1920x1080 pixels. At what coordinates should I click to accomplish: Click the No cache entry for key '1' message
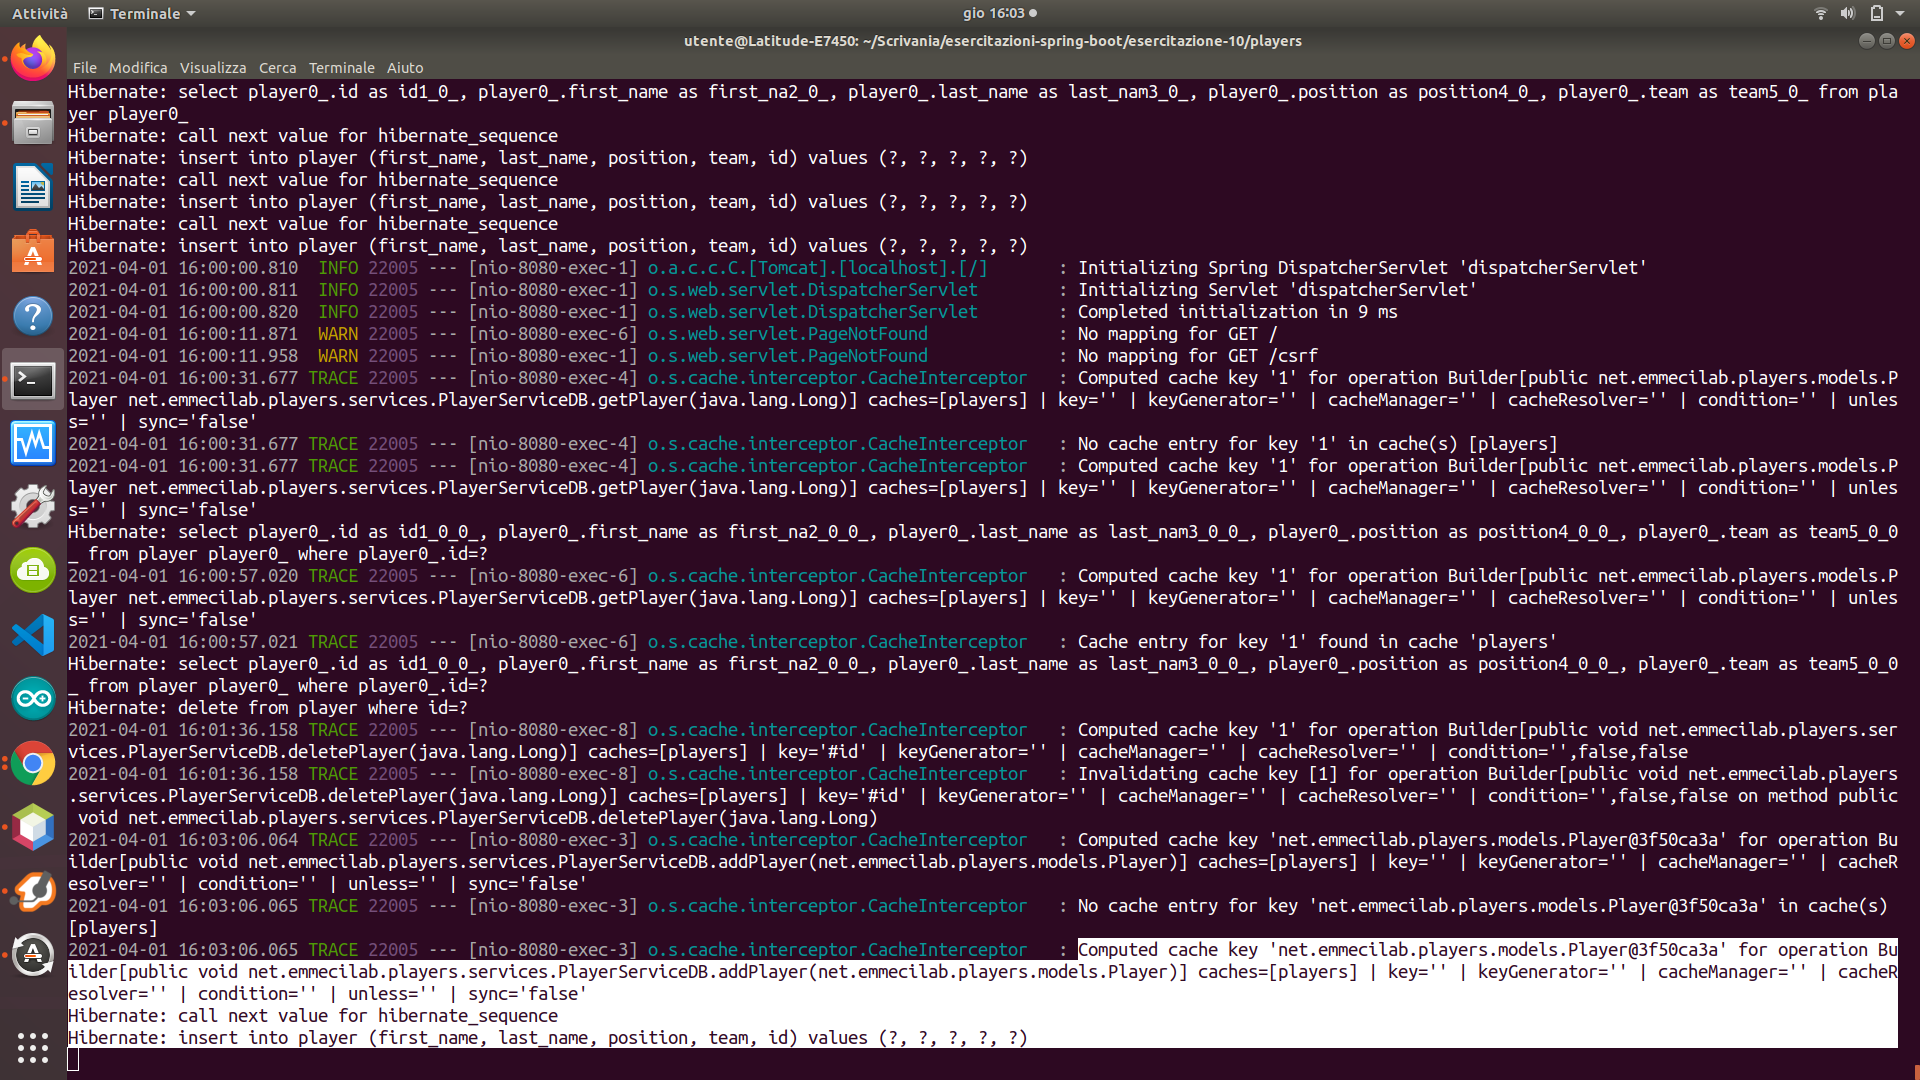1317,444
